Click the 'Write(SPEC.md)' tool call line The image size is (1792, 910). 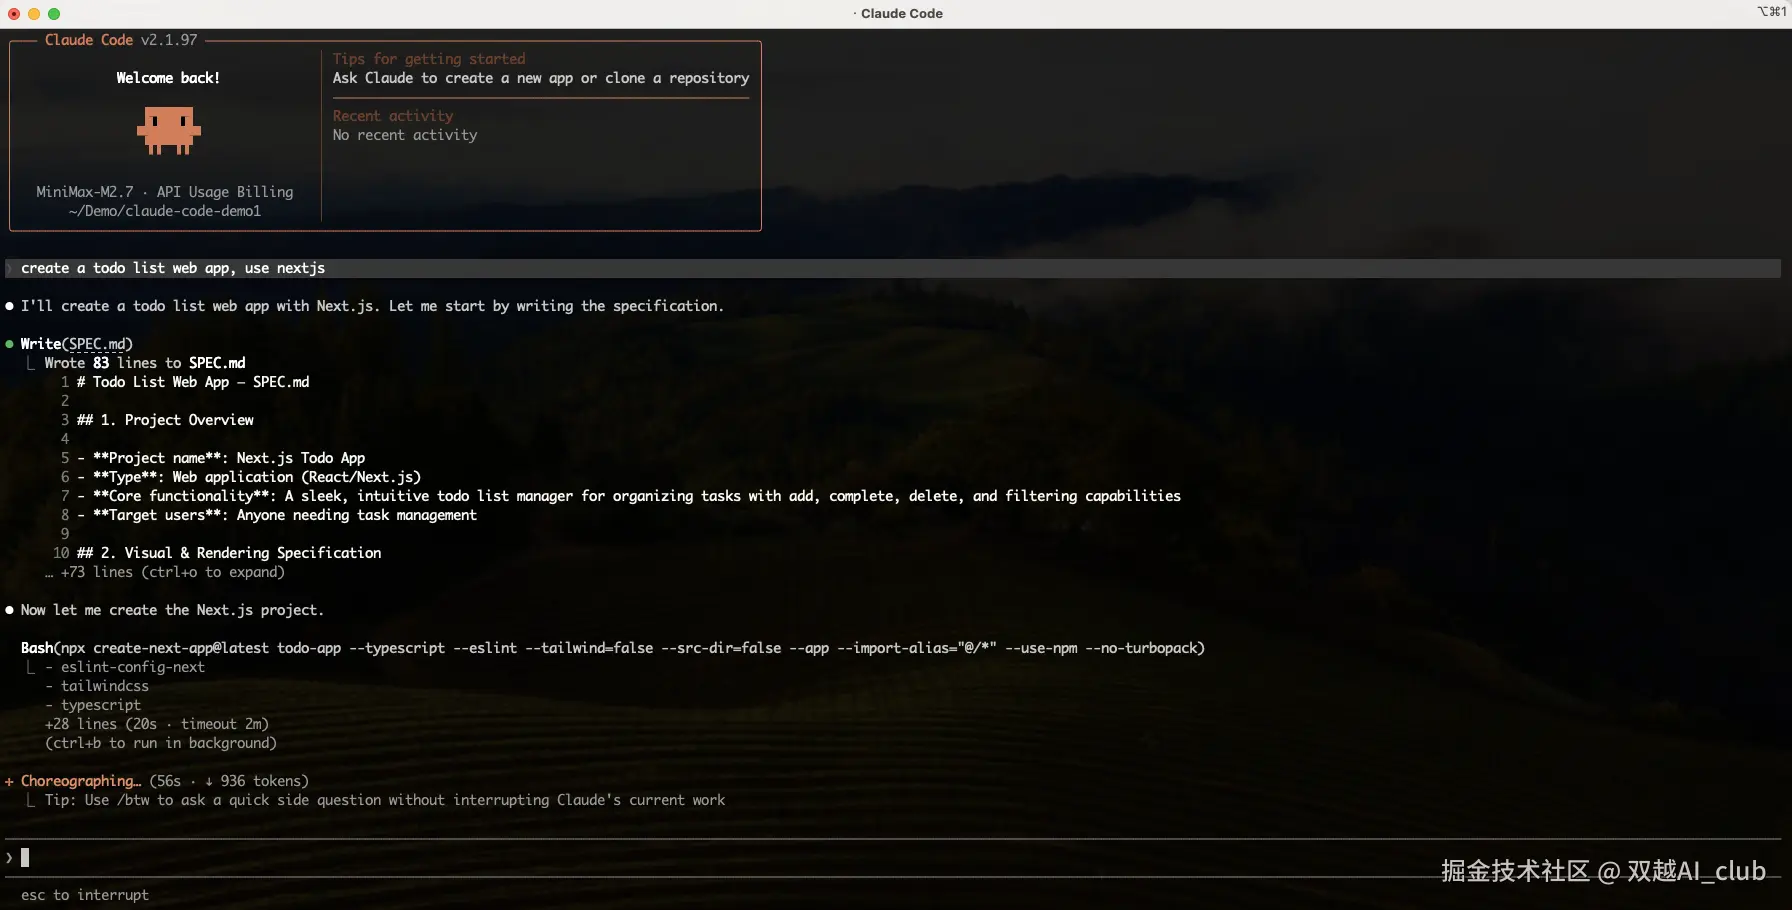pos(77,344)
